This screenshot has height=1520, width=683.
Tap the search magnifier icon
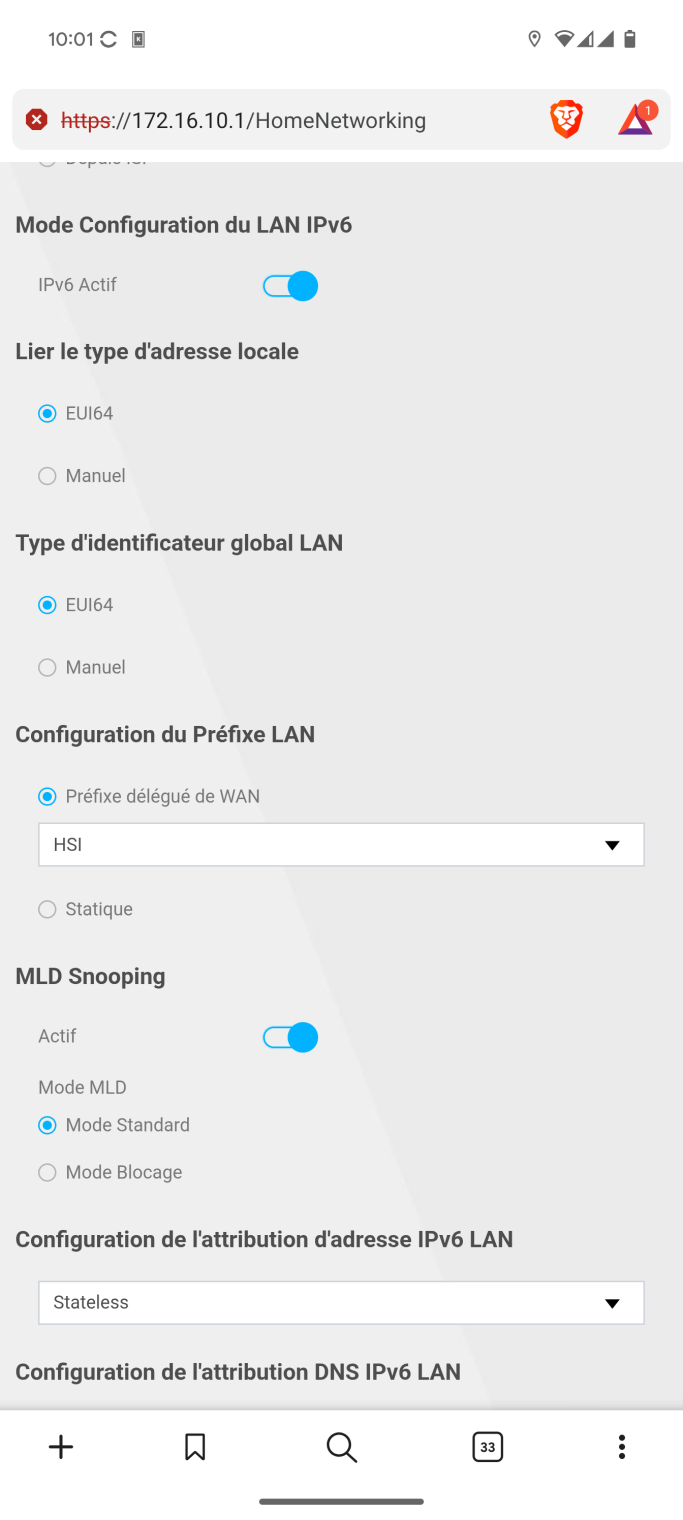click(341, 1446)
